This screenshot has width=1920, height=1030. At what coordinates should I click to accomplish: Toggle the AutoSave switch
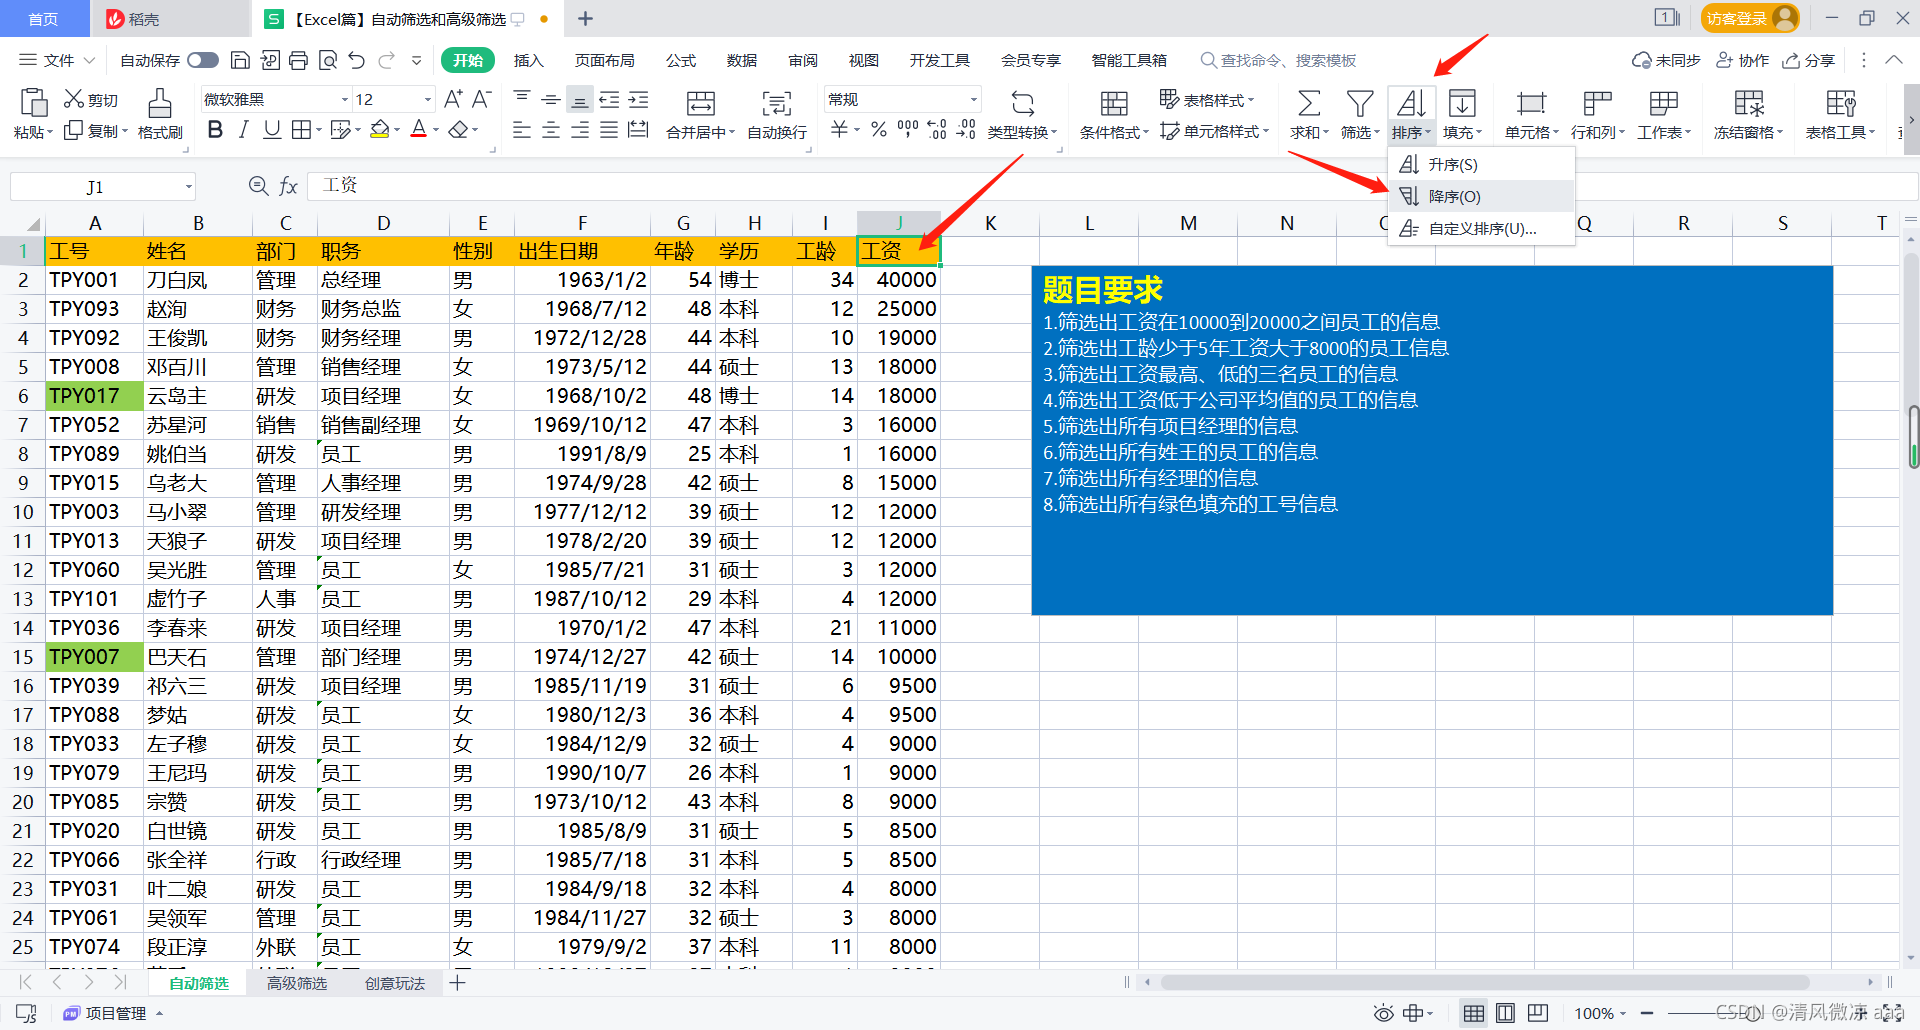pyautogui.click(x=203, y=61)
